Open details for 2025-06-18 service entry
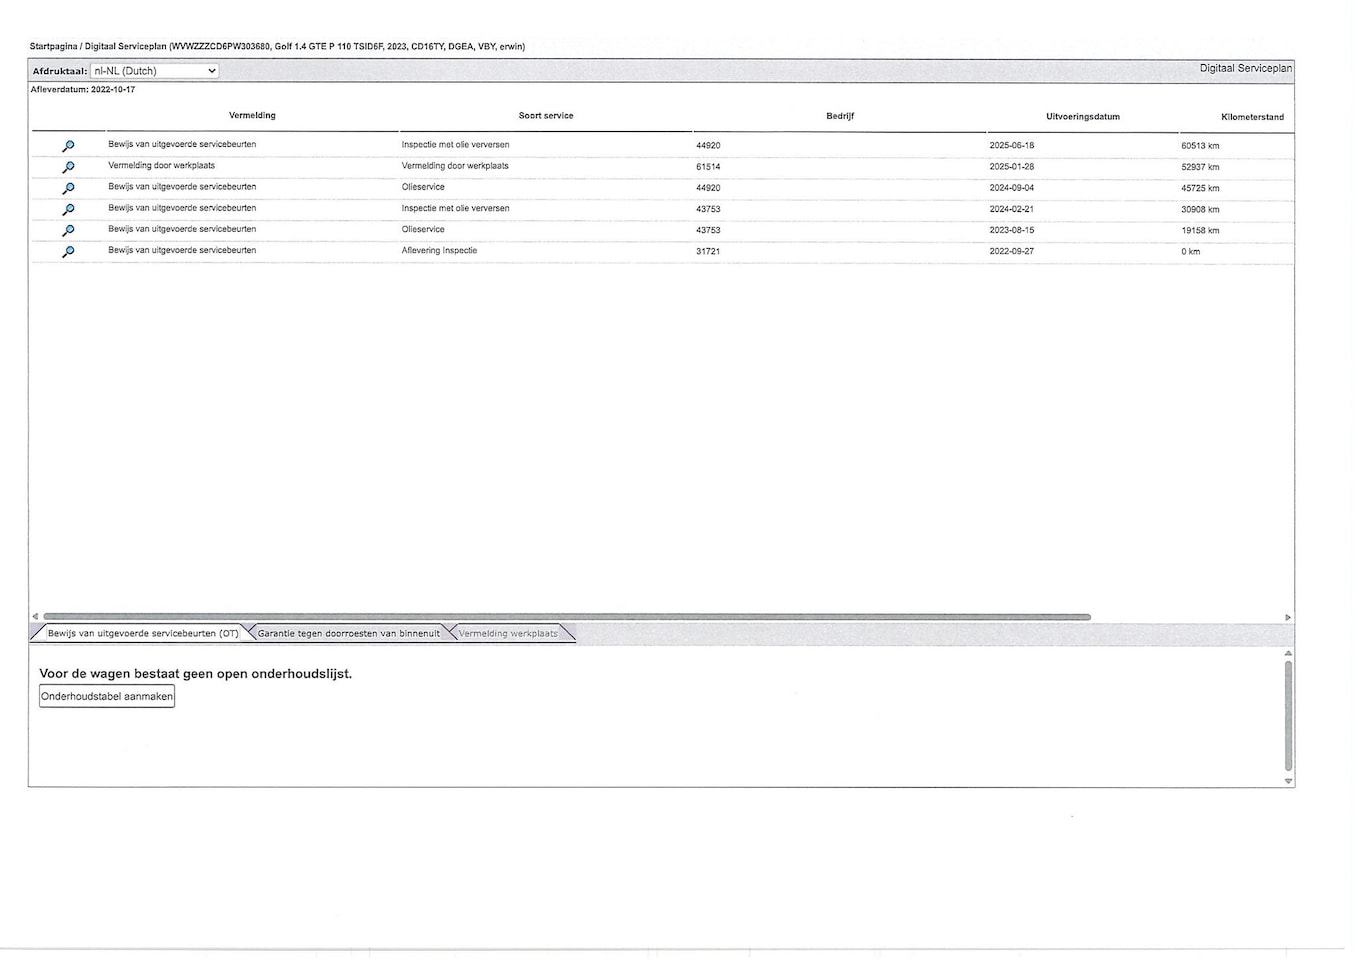The height and width of the screenshot is (960, 1358). point(68,146)
